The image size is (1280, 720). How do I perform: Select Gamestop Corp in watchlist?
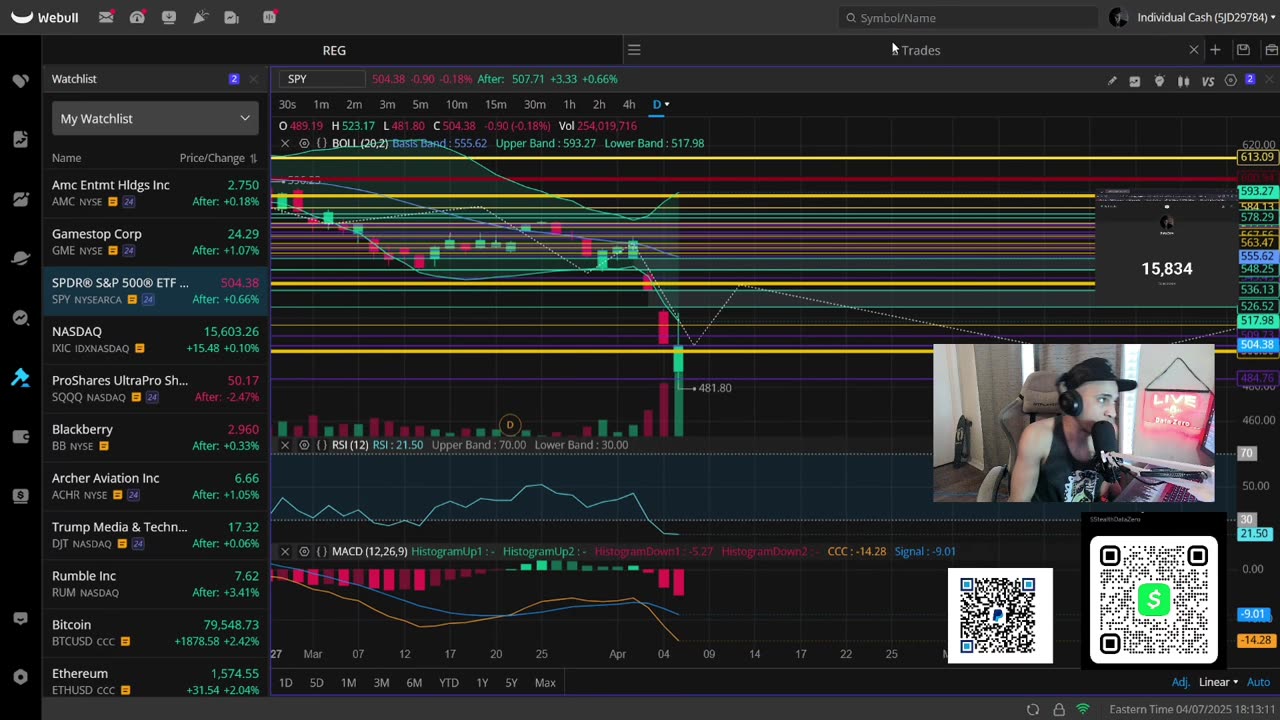pos(155,242)
